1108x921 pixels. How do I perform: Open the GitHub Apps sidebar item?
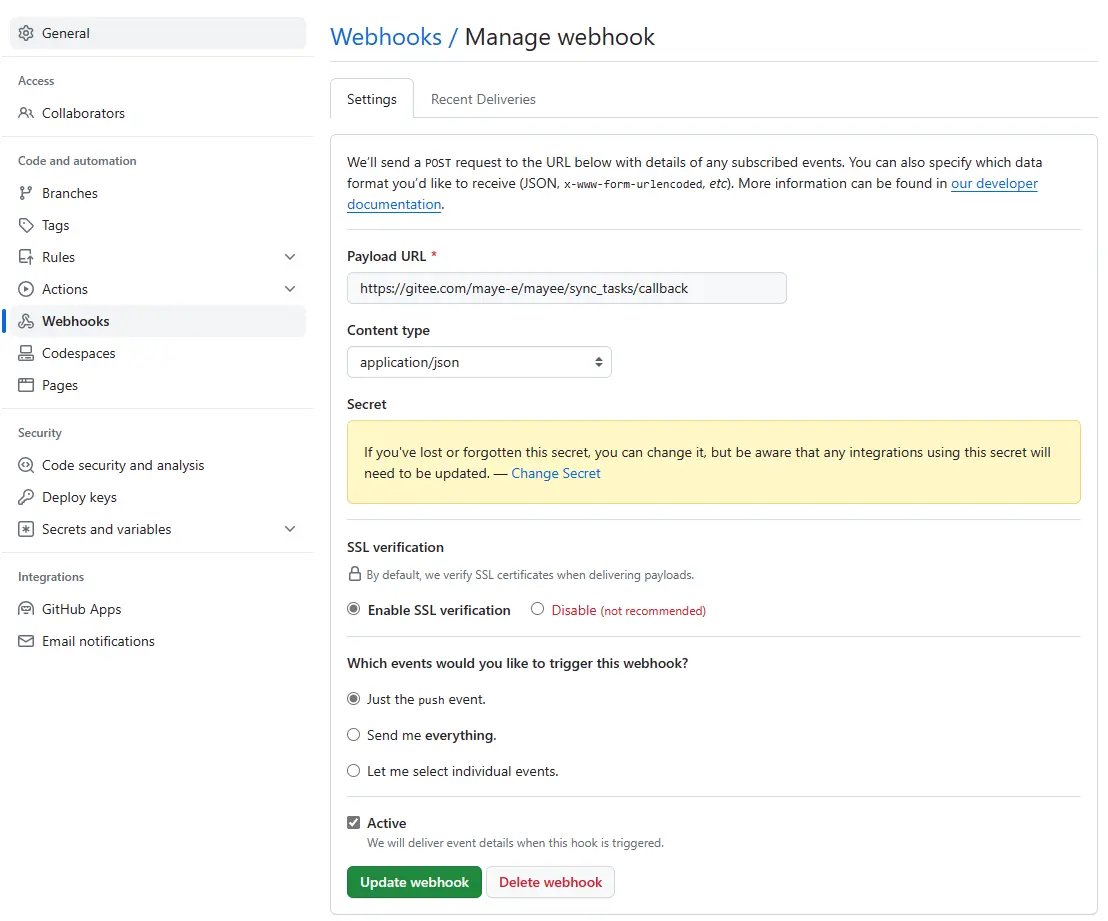click(81, 609)
